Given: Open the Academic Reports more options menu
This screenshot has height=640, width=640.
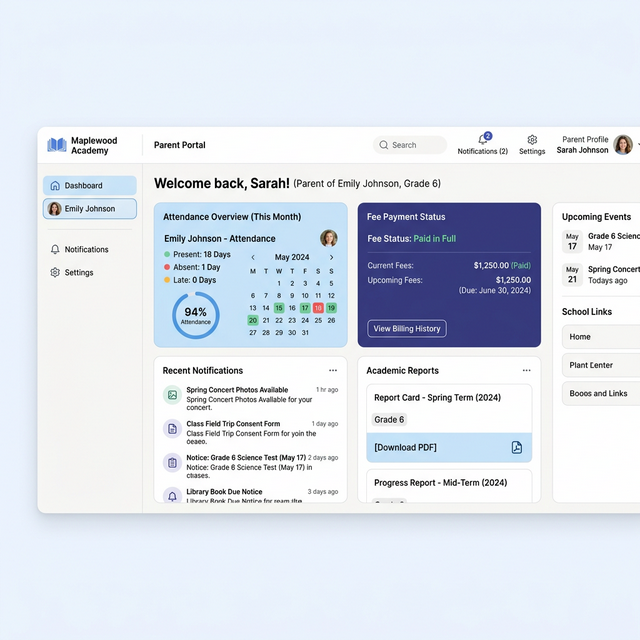Looking at the screenshot, I should click(527, 370).
